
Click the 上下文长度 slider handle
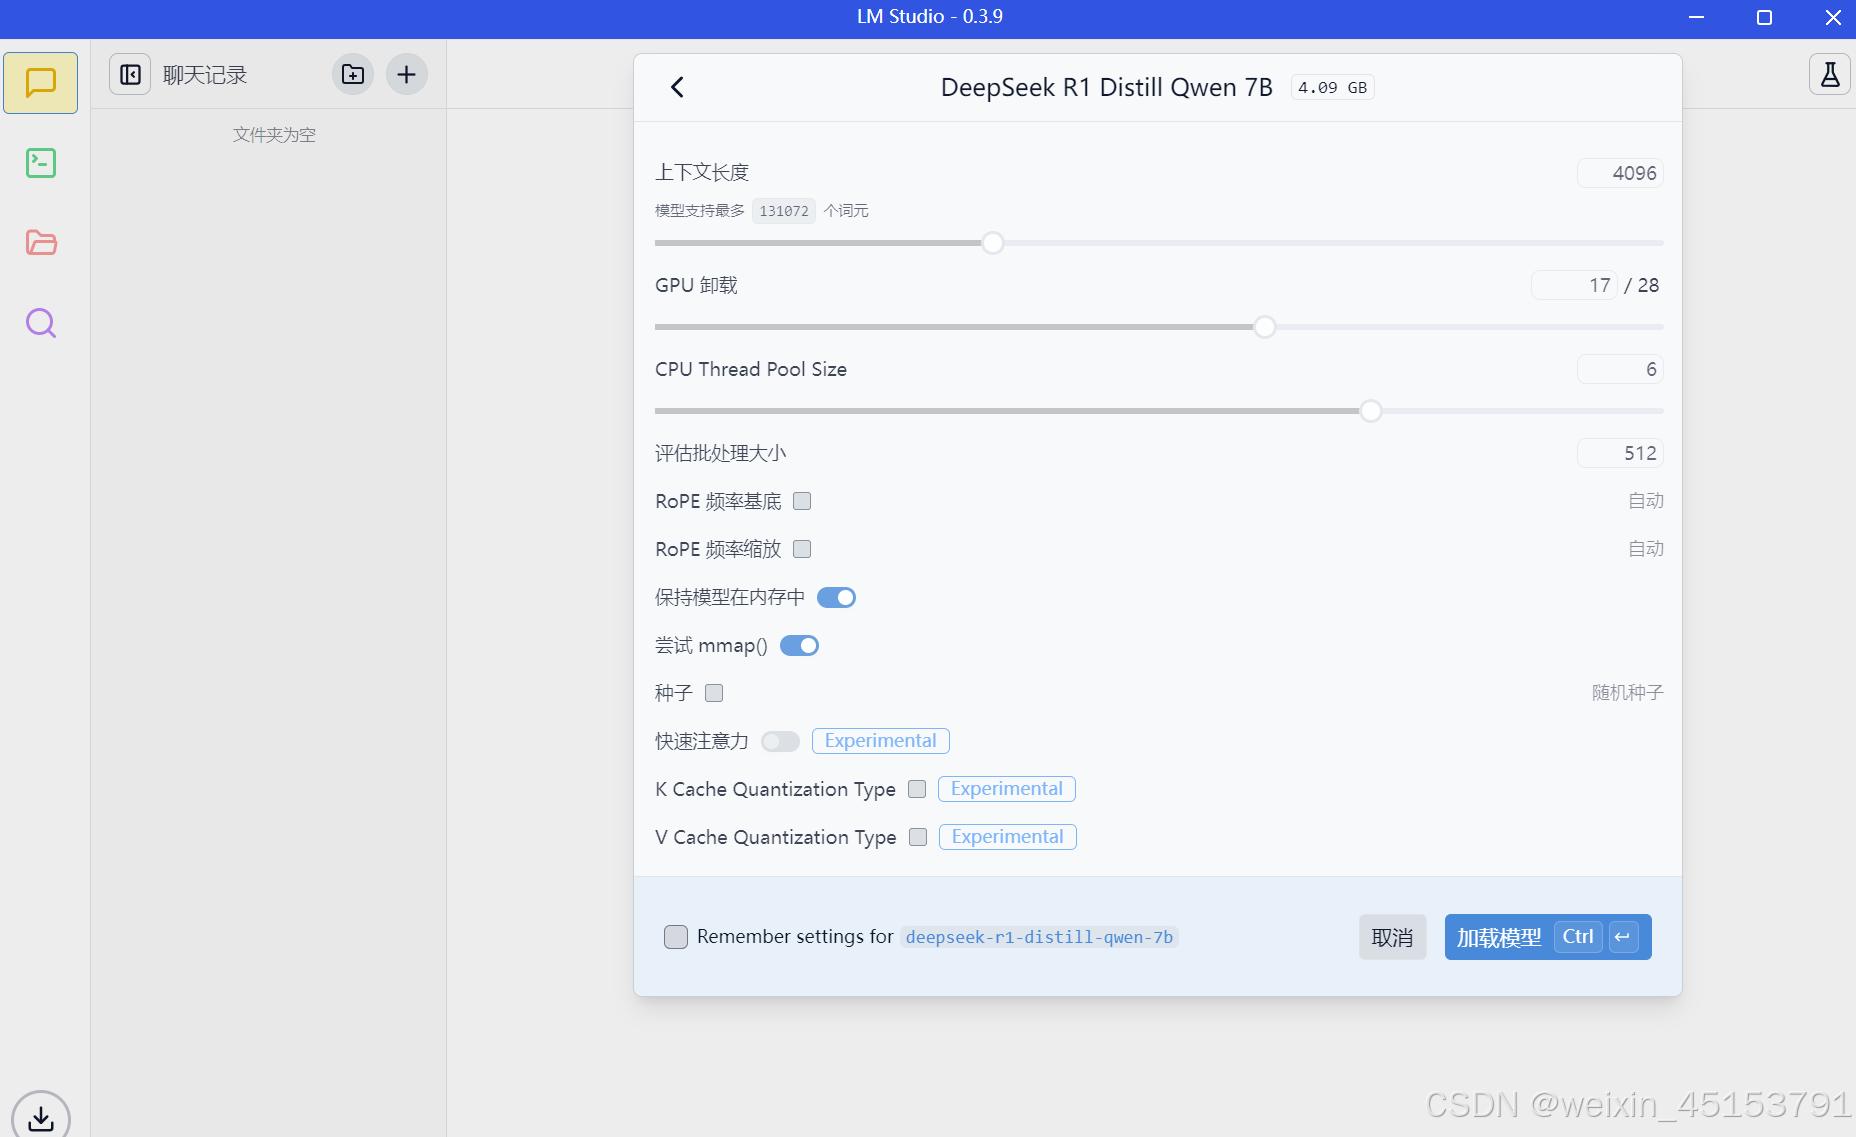(x=992, y=243)
